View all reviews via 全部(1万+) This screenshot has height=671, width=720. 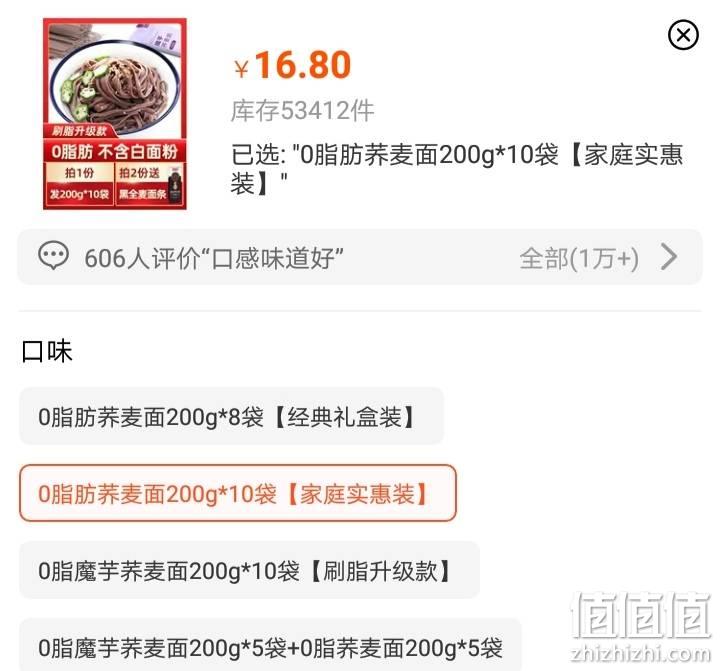pos(579,258)
